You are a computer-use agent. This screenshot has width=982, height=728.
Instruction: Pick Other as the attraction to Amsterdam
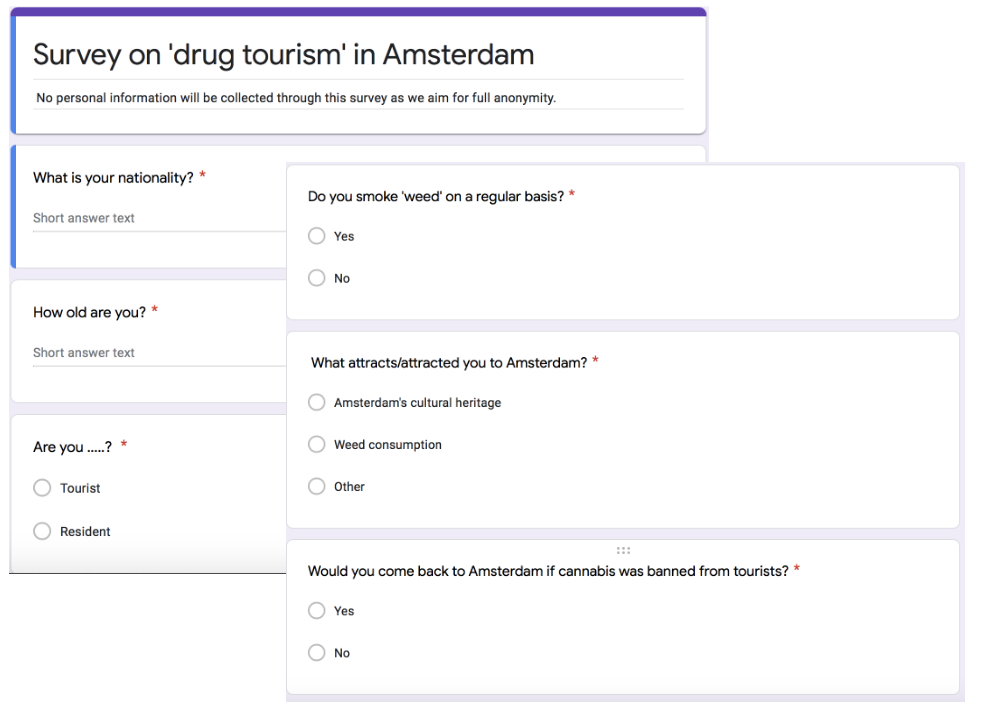pyautogui.click(x=317, y=486)
